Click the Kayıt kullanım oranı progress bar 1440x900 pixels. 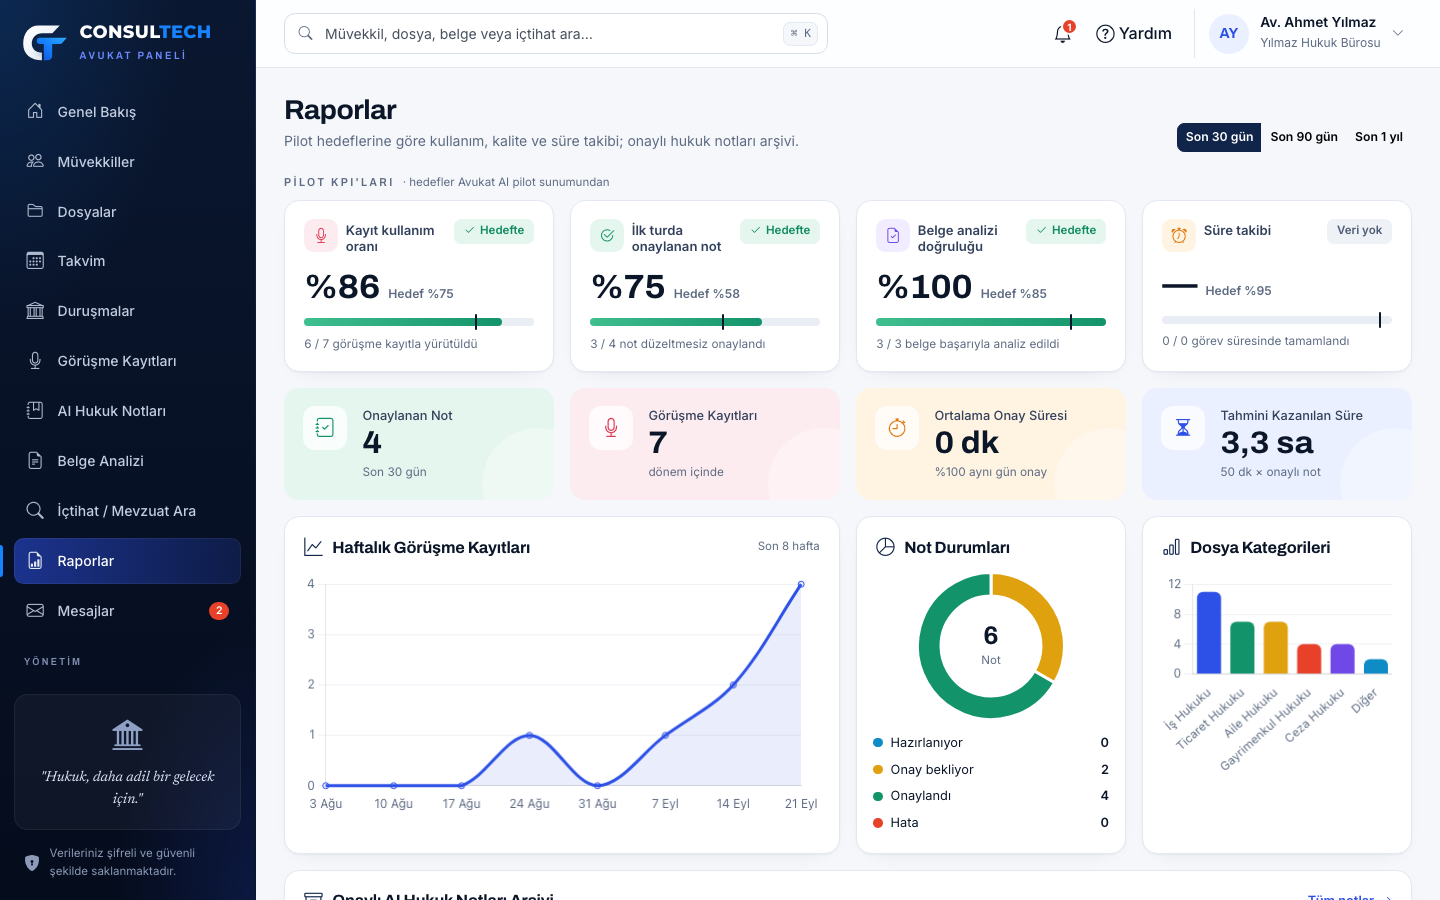click(419, 322)
